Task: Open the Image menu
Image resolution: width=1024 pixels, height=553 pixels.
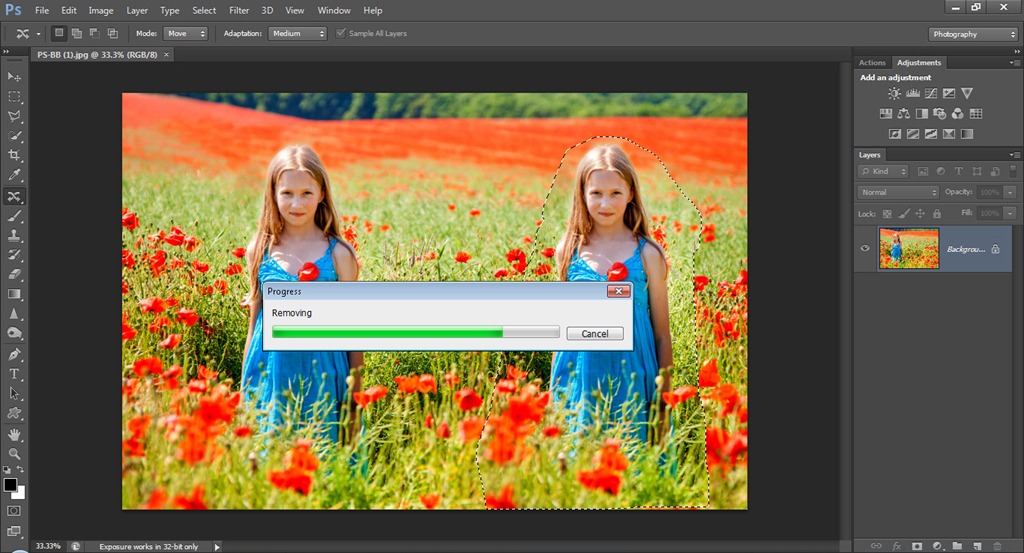Action: click(x=101, y=10)
